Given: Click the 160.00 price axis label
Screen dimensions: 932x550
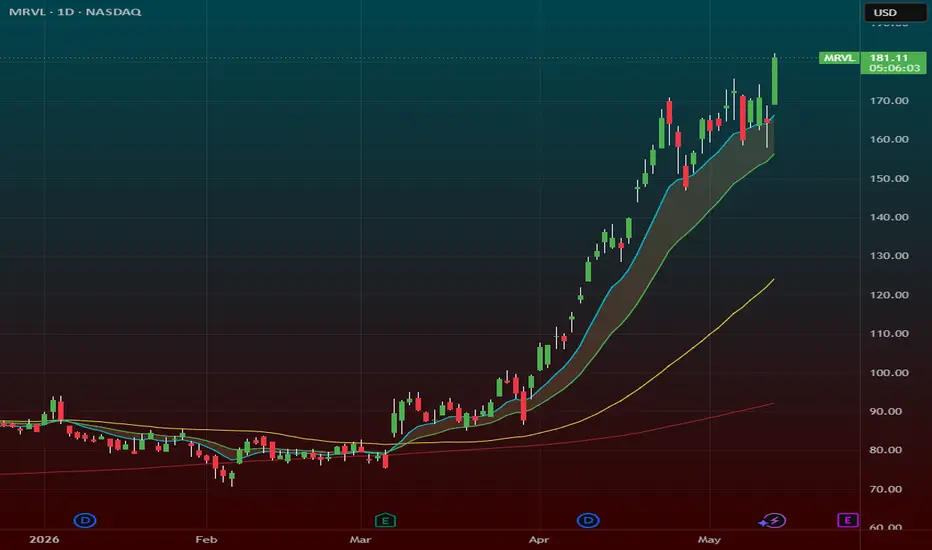Looking at the screenshot, I should click(x=889, y=139).
